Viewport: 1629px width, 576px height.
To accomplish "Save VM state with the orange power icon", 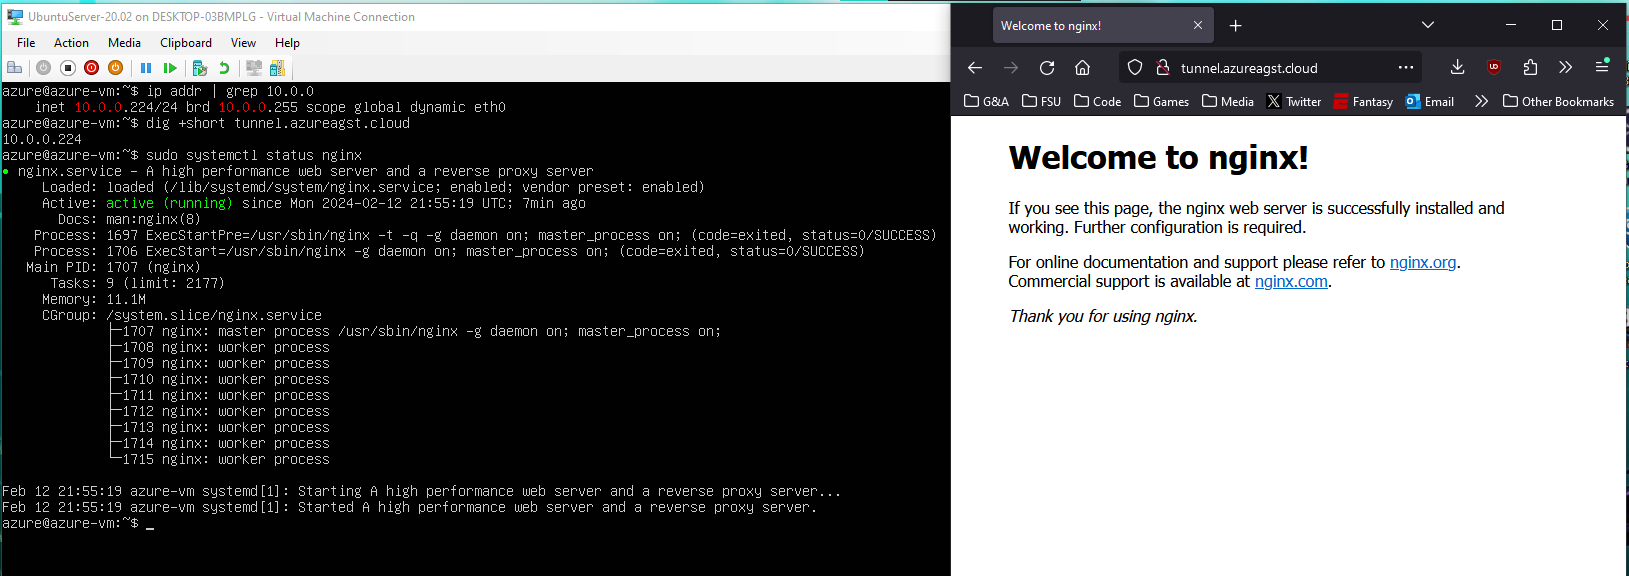I will coord(116,68).
